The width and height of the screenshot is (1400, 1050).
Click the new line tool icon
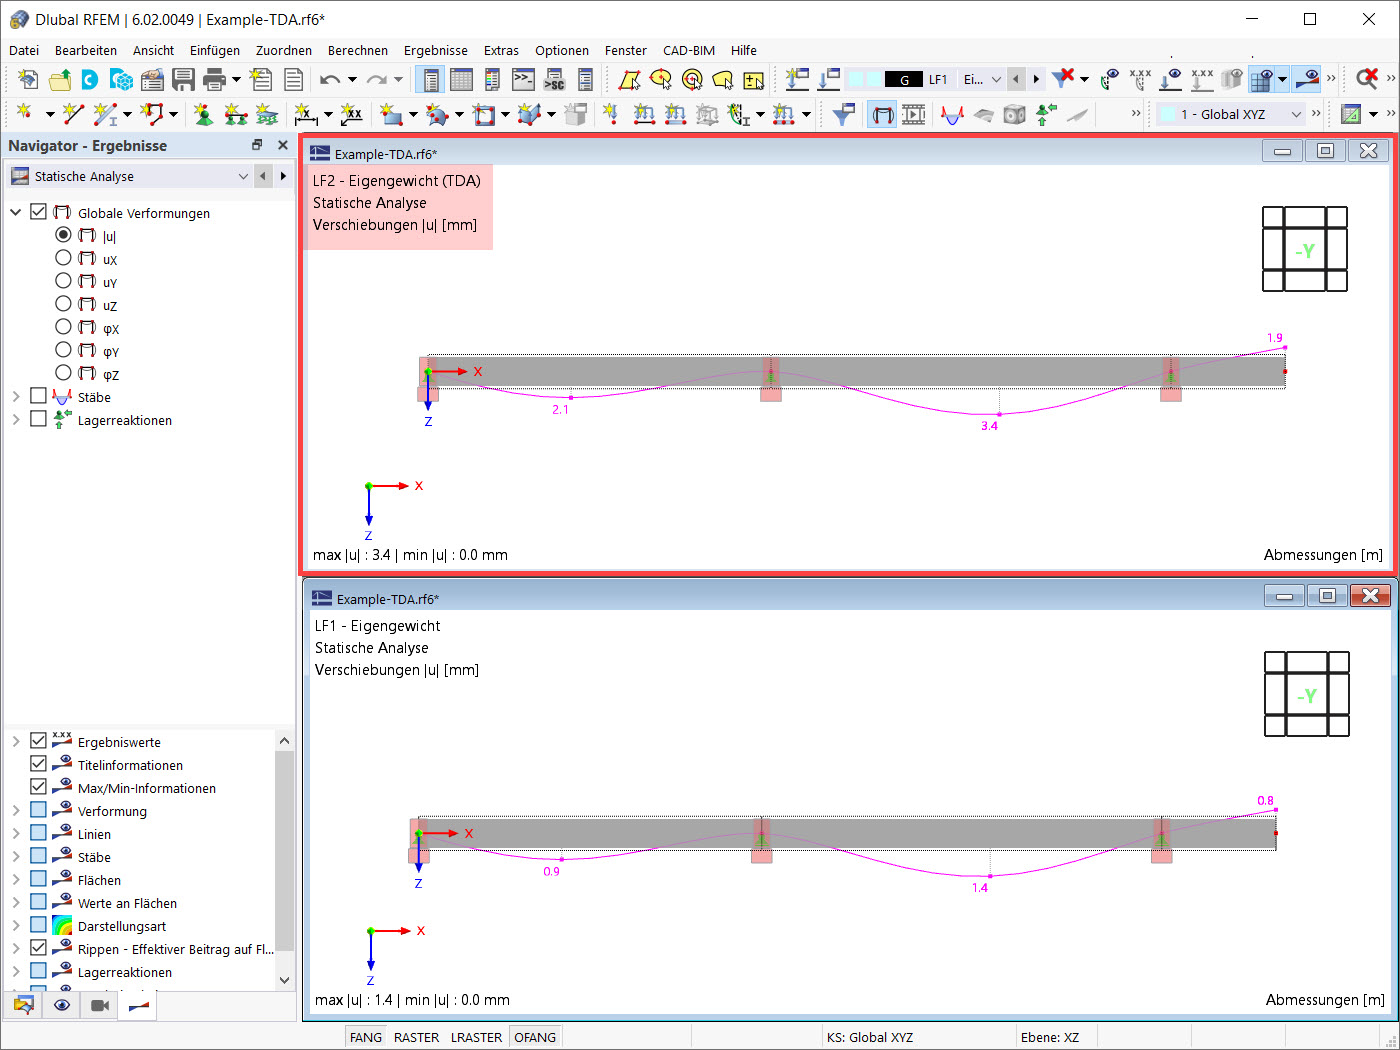point(72,114)
